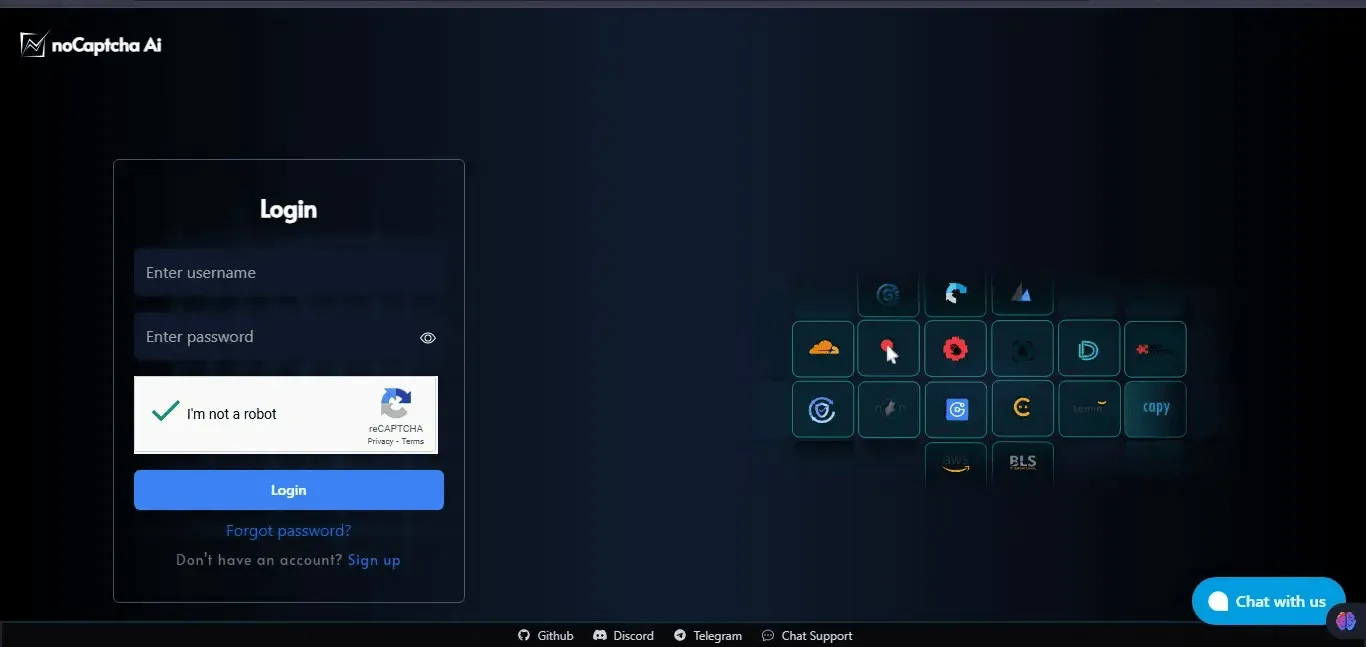
Task: Click the Enter username field
Action: pos(288,273)
